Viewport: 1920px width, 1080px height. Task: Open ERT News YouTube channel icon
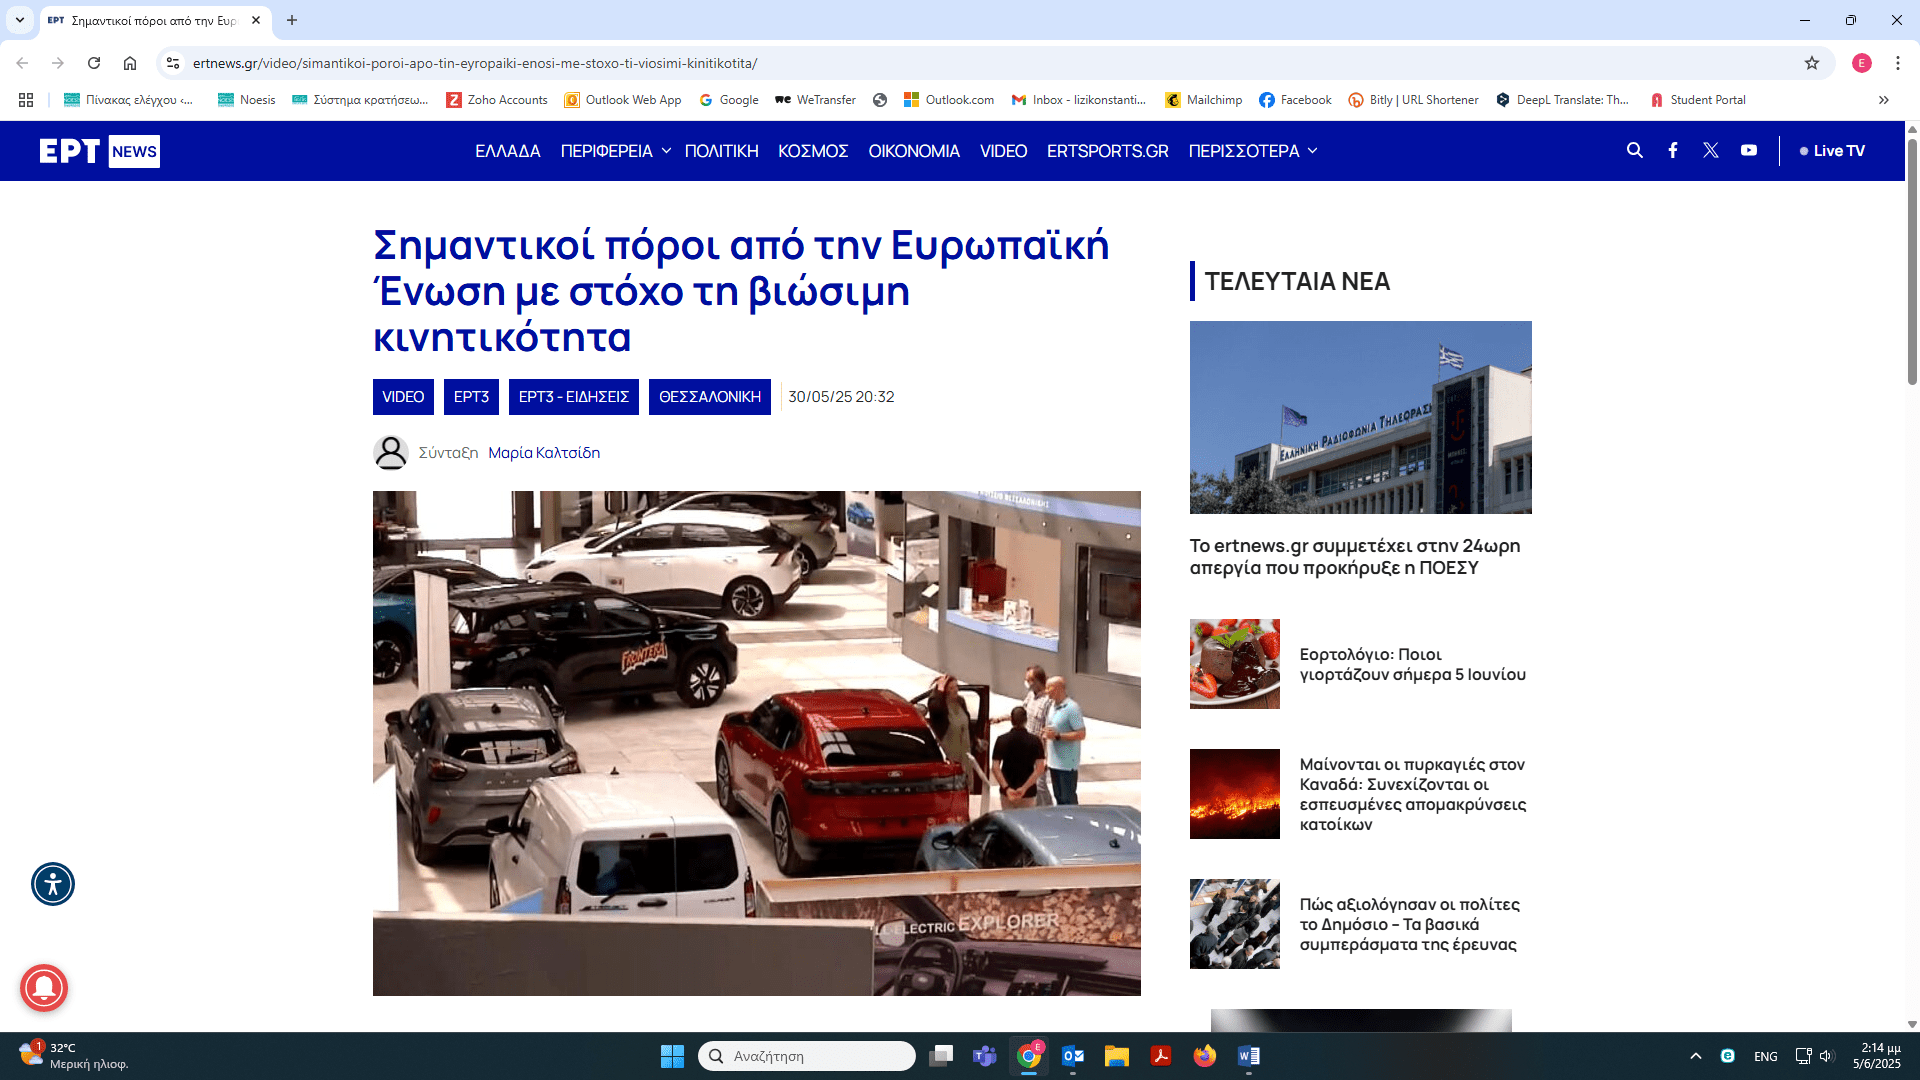click(1749, 150)
